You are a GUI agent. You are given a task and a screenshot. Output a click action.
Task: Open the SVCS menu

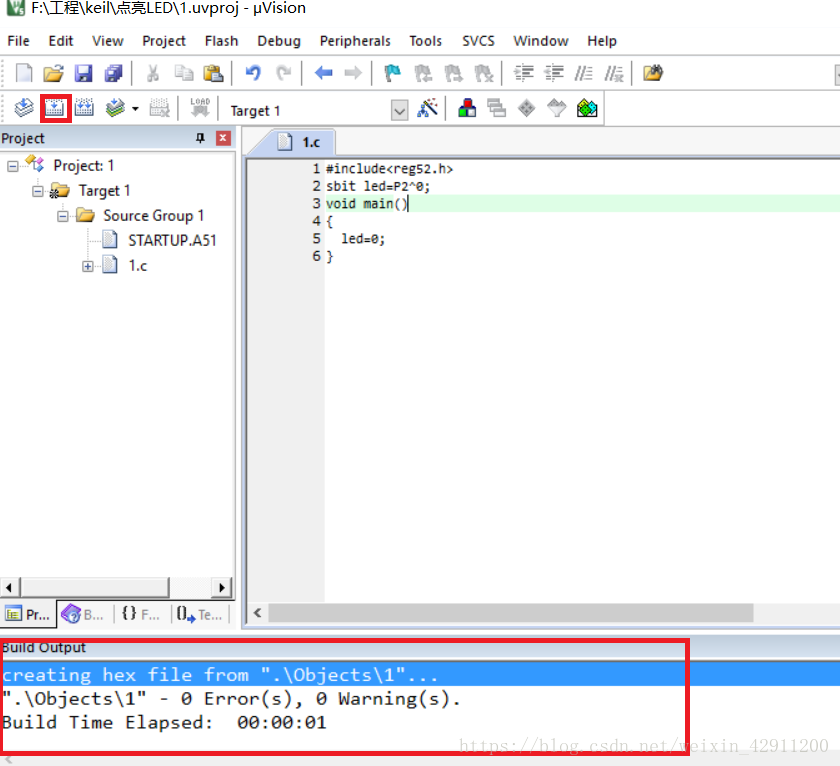[x=478, y=41]
